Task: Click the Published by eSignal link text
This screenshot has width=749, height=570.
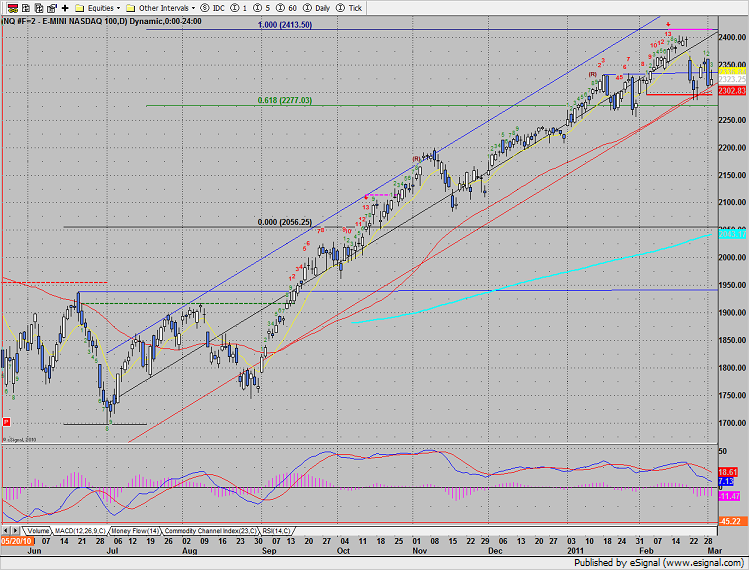Action: (659, 563)
